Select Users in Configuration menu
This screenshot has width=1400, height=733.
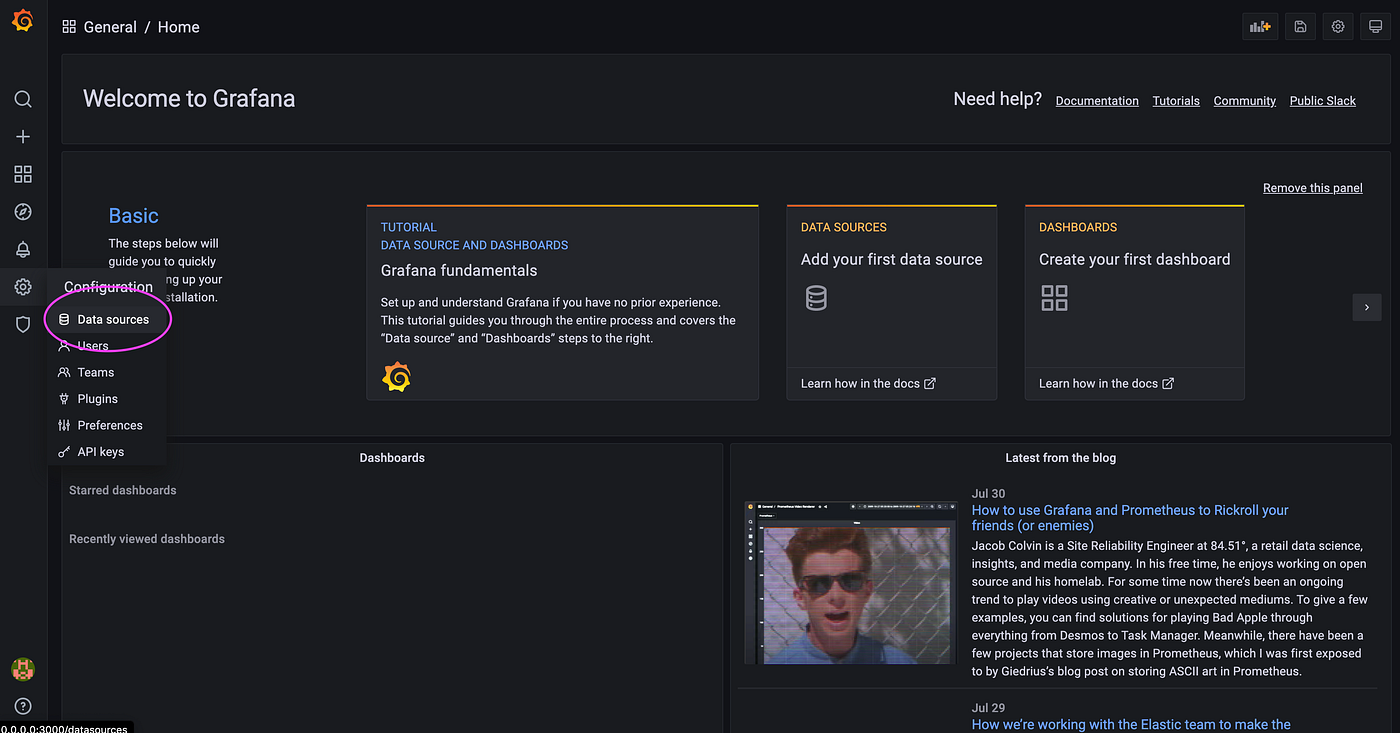pyautogui.click(x=106, y=346)
